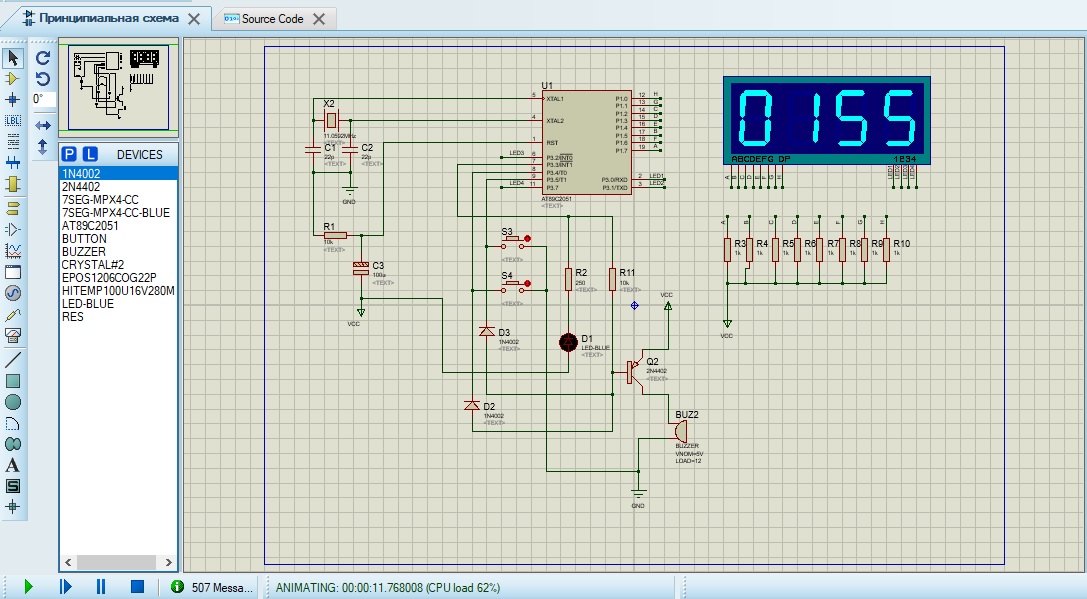
Task: Select 1N4002 in the devices list
Action: tap(119, 173)
